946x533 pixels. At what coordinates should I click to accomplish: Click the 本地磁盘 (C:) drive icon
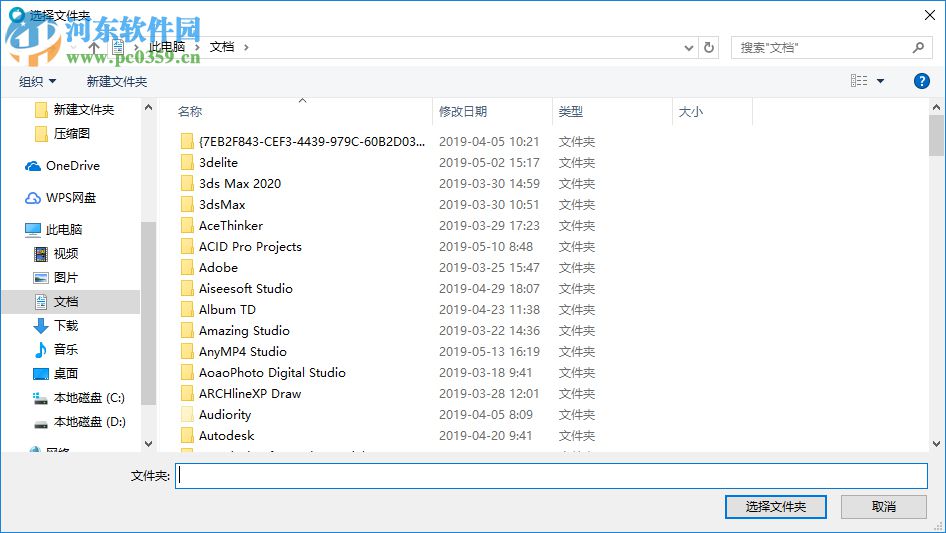(x=40, y=398)
